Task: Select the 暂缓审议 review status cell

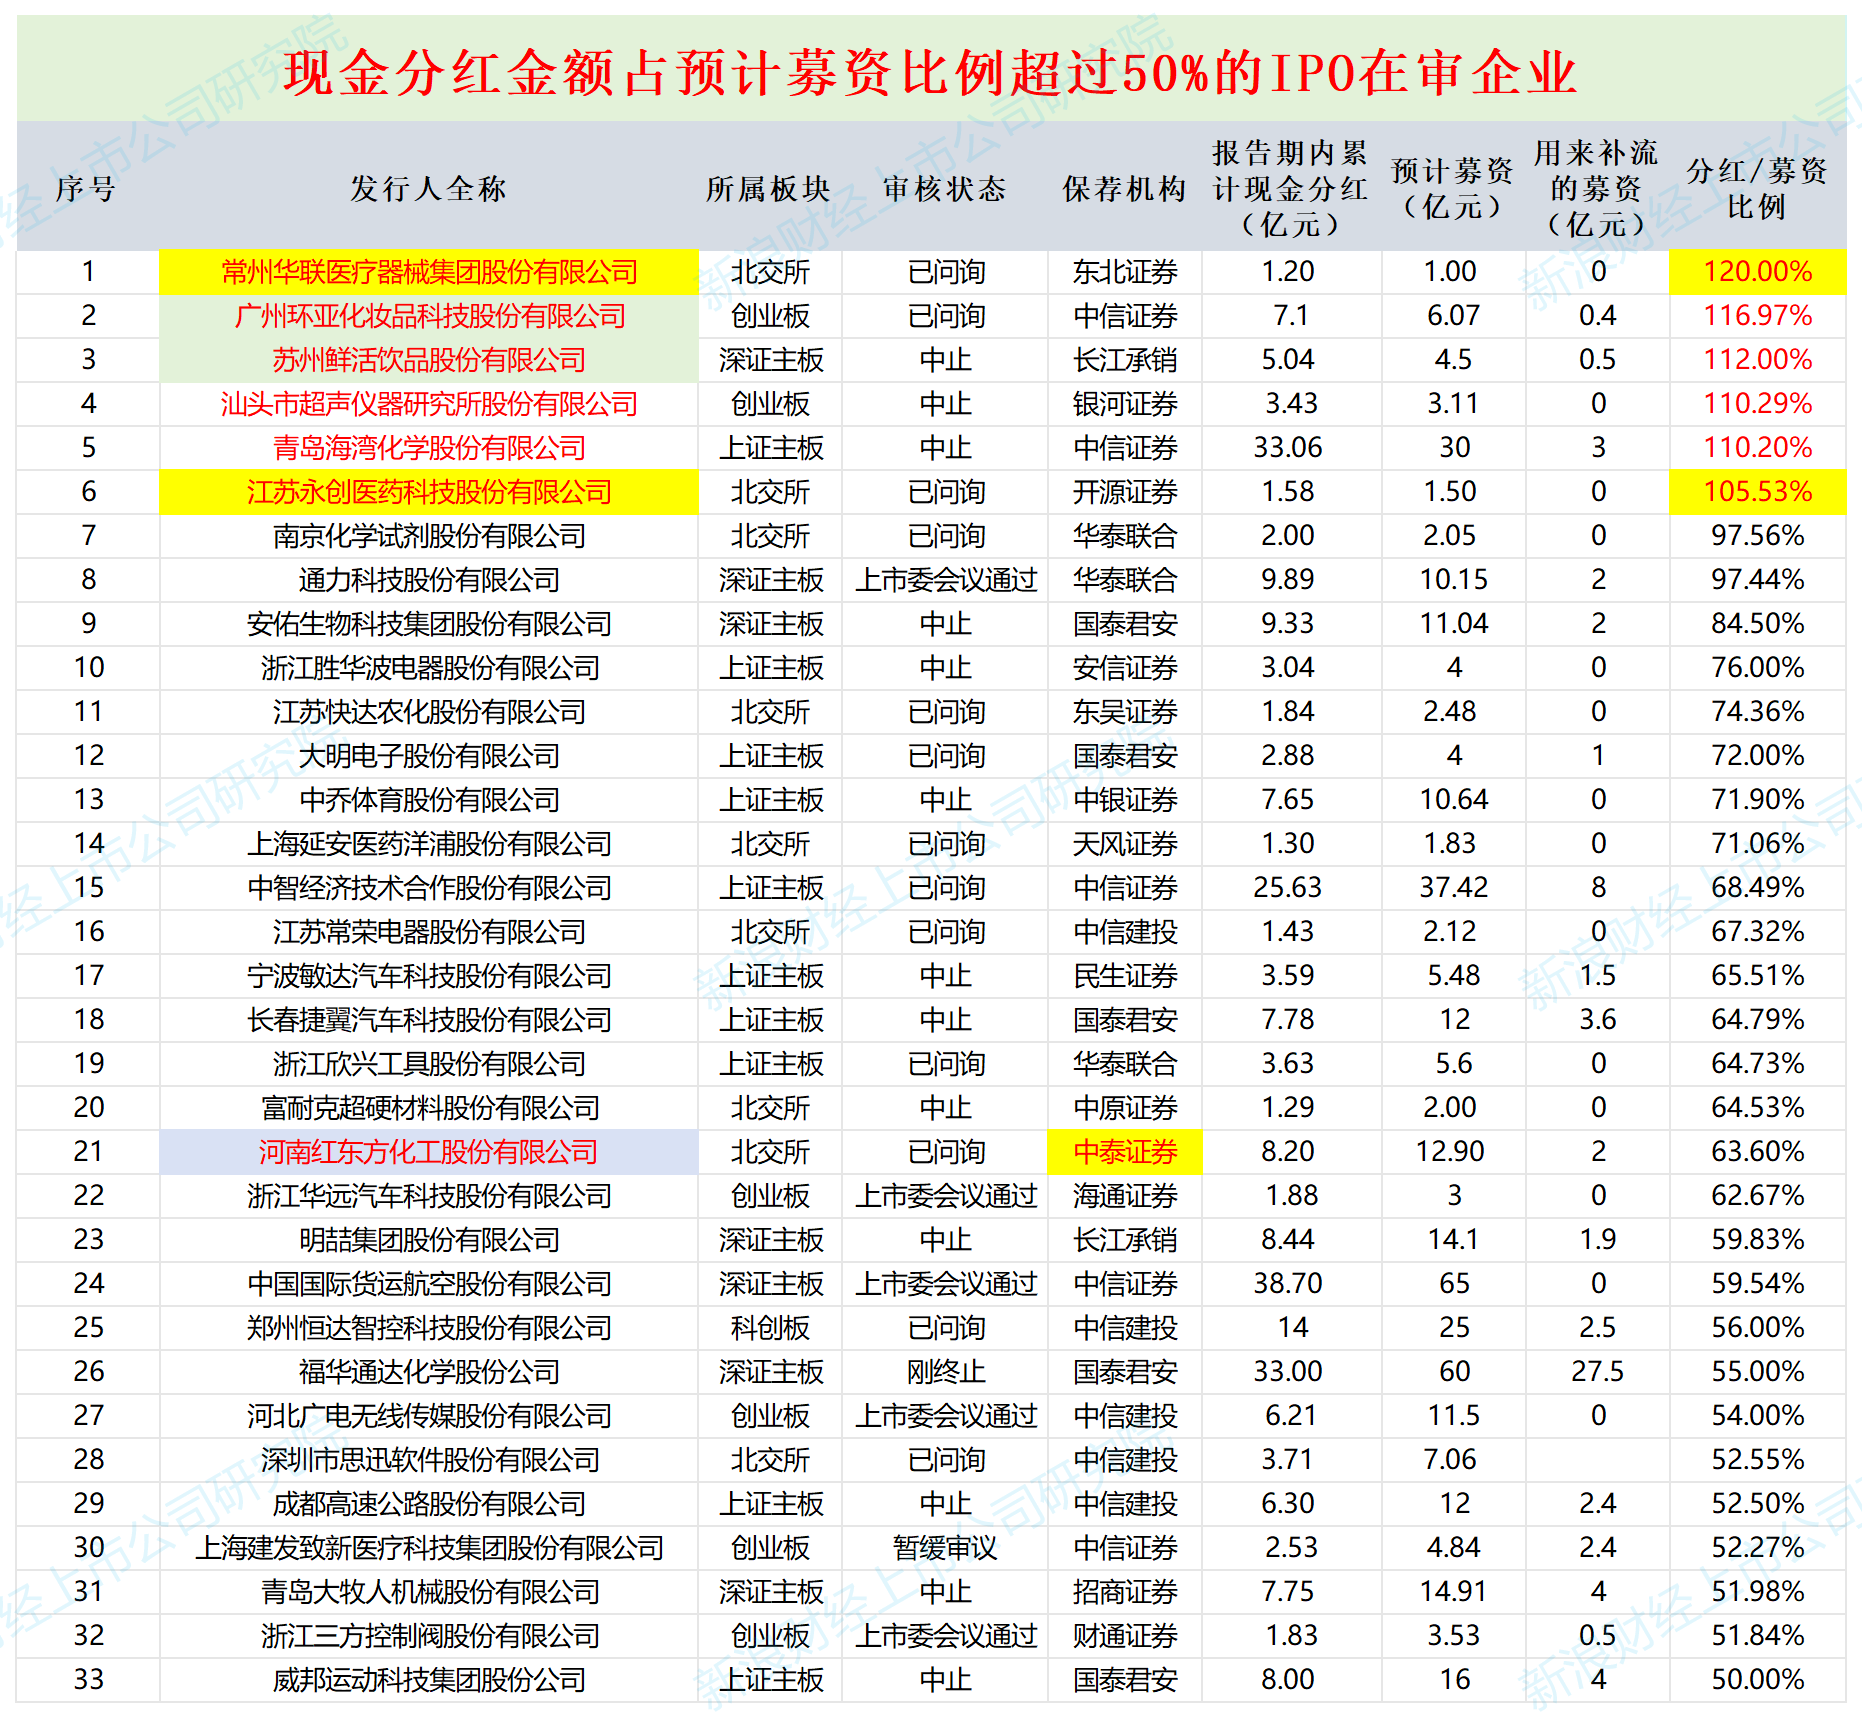Action: coord(946,1548)
